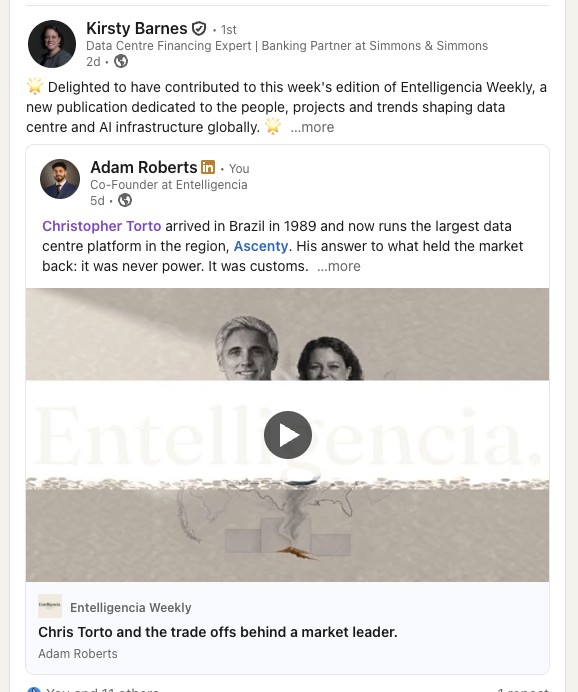Expand Adam Roberts' post text with ...more
This screenshot has width=578, height=692.
coord(339,266)
